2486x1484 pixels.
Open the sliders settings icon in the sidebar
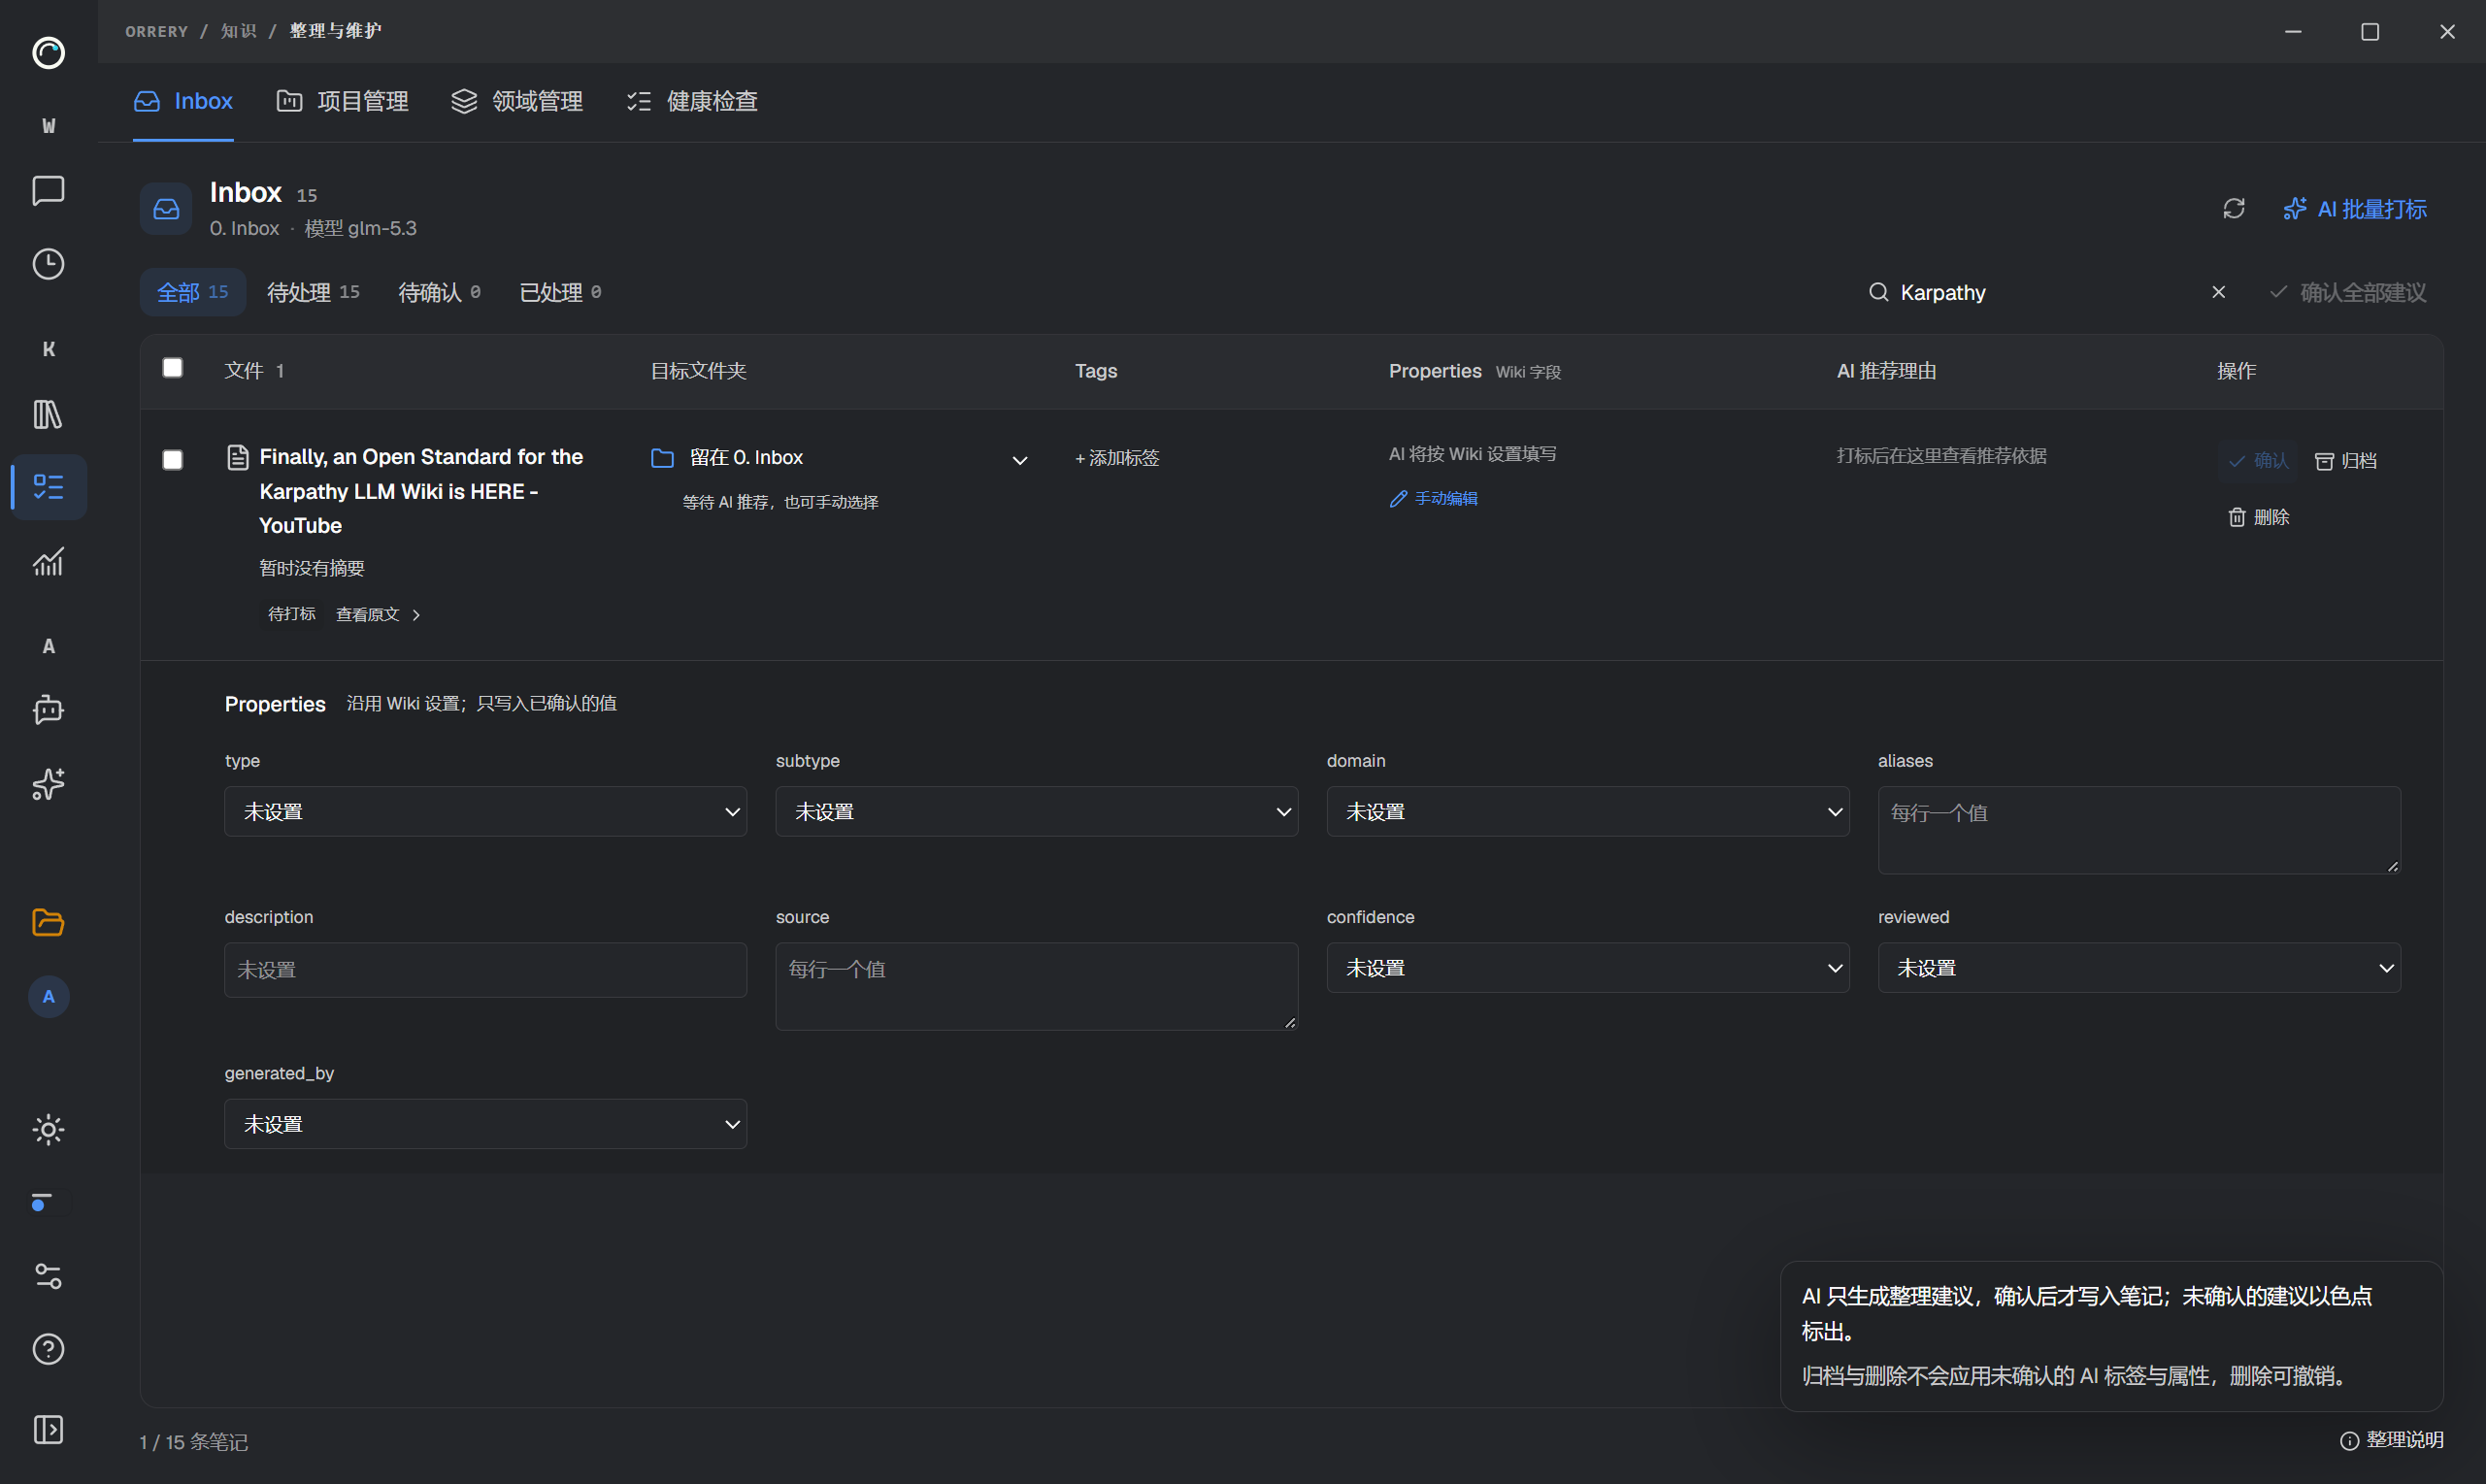click(x=48, y=1276)
